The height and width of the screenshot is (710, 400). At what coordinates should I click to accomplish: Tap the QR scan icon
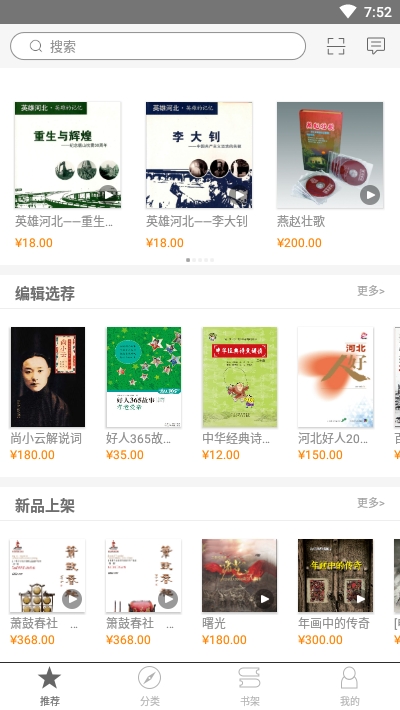(336, 46)
